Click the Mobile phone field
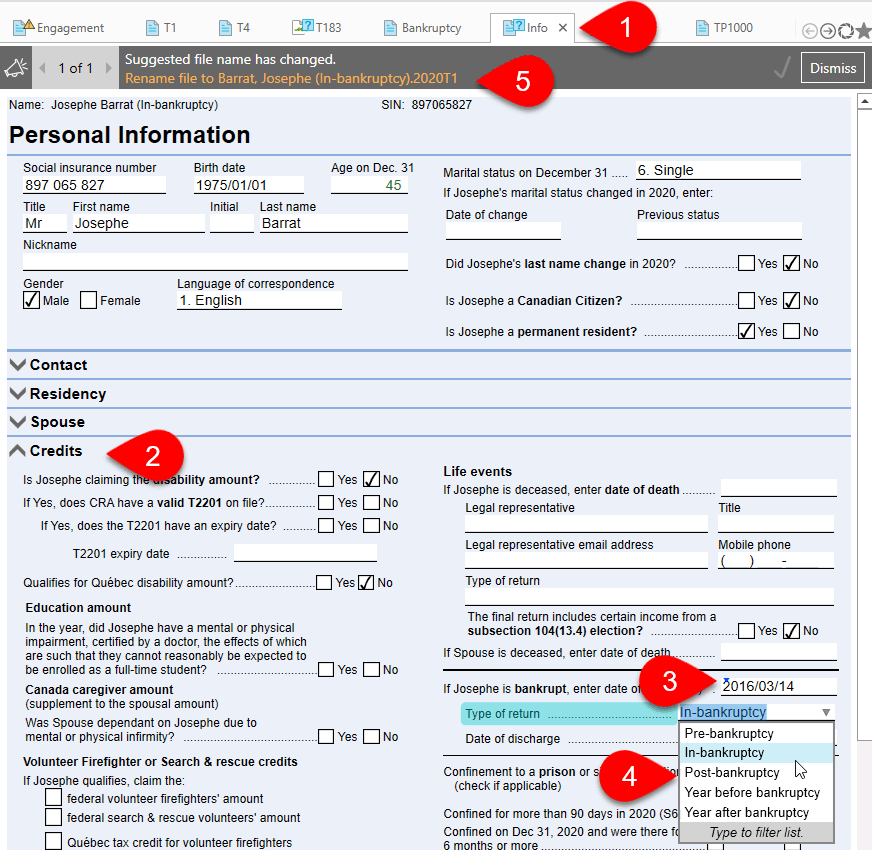Screen dimensions: 872x850 776,560
